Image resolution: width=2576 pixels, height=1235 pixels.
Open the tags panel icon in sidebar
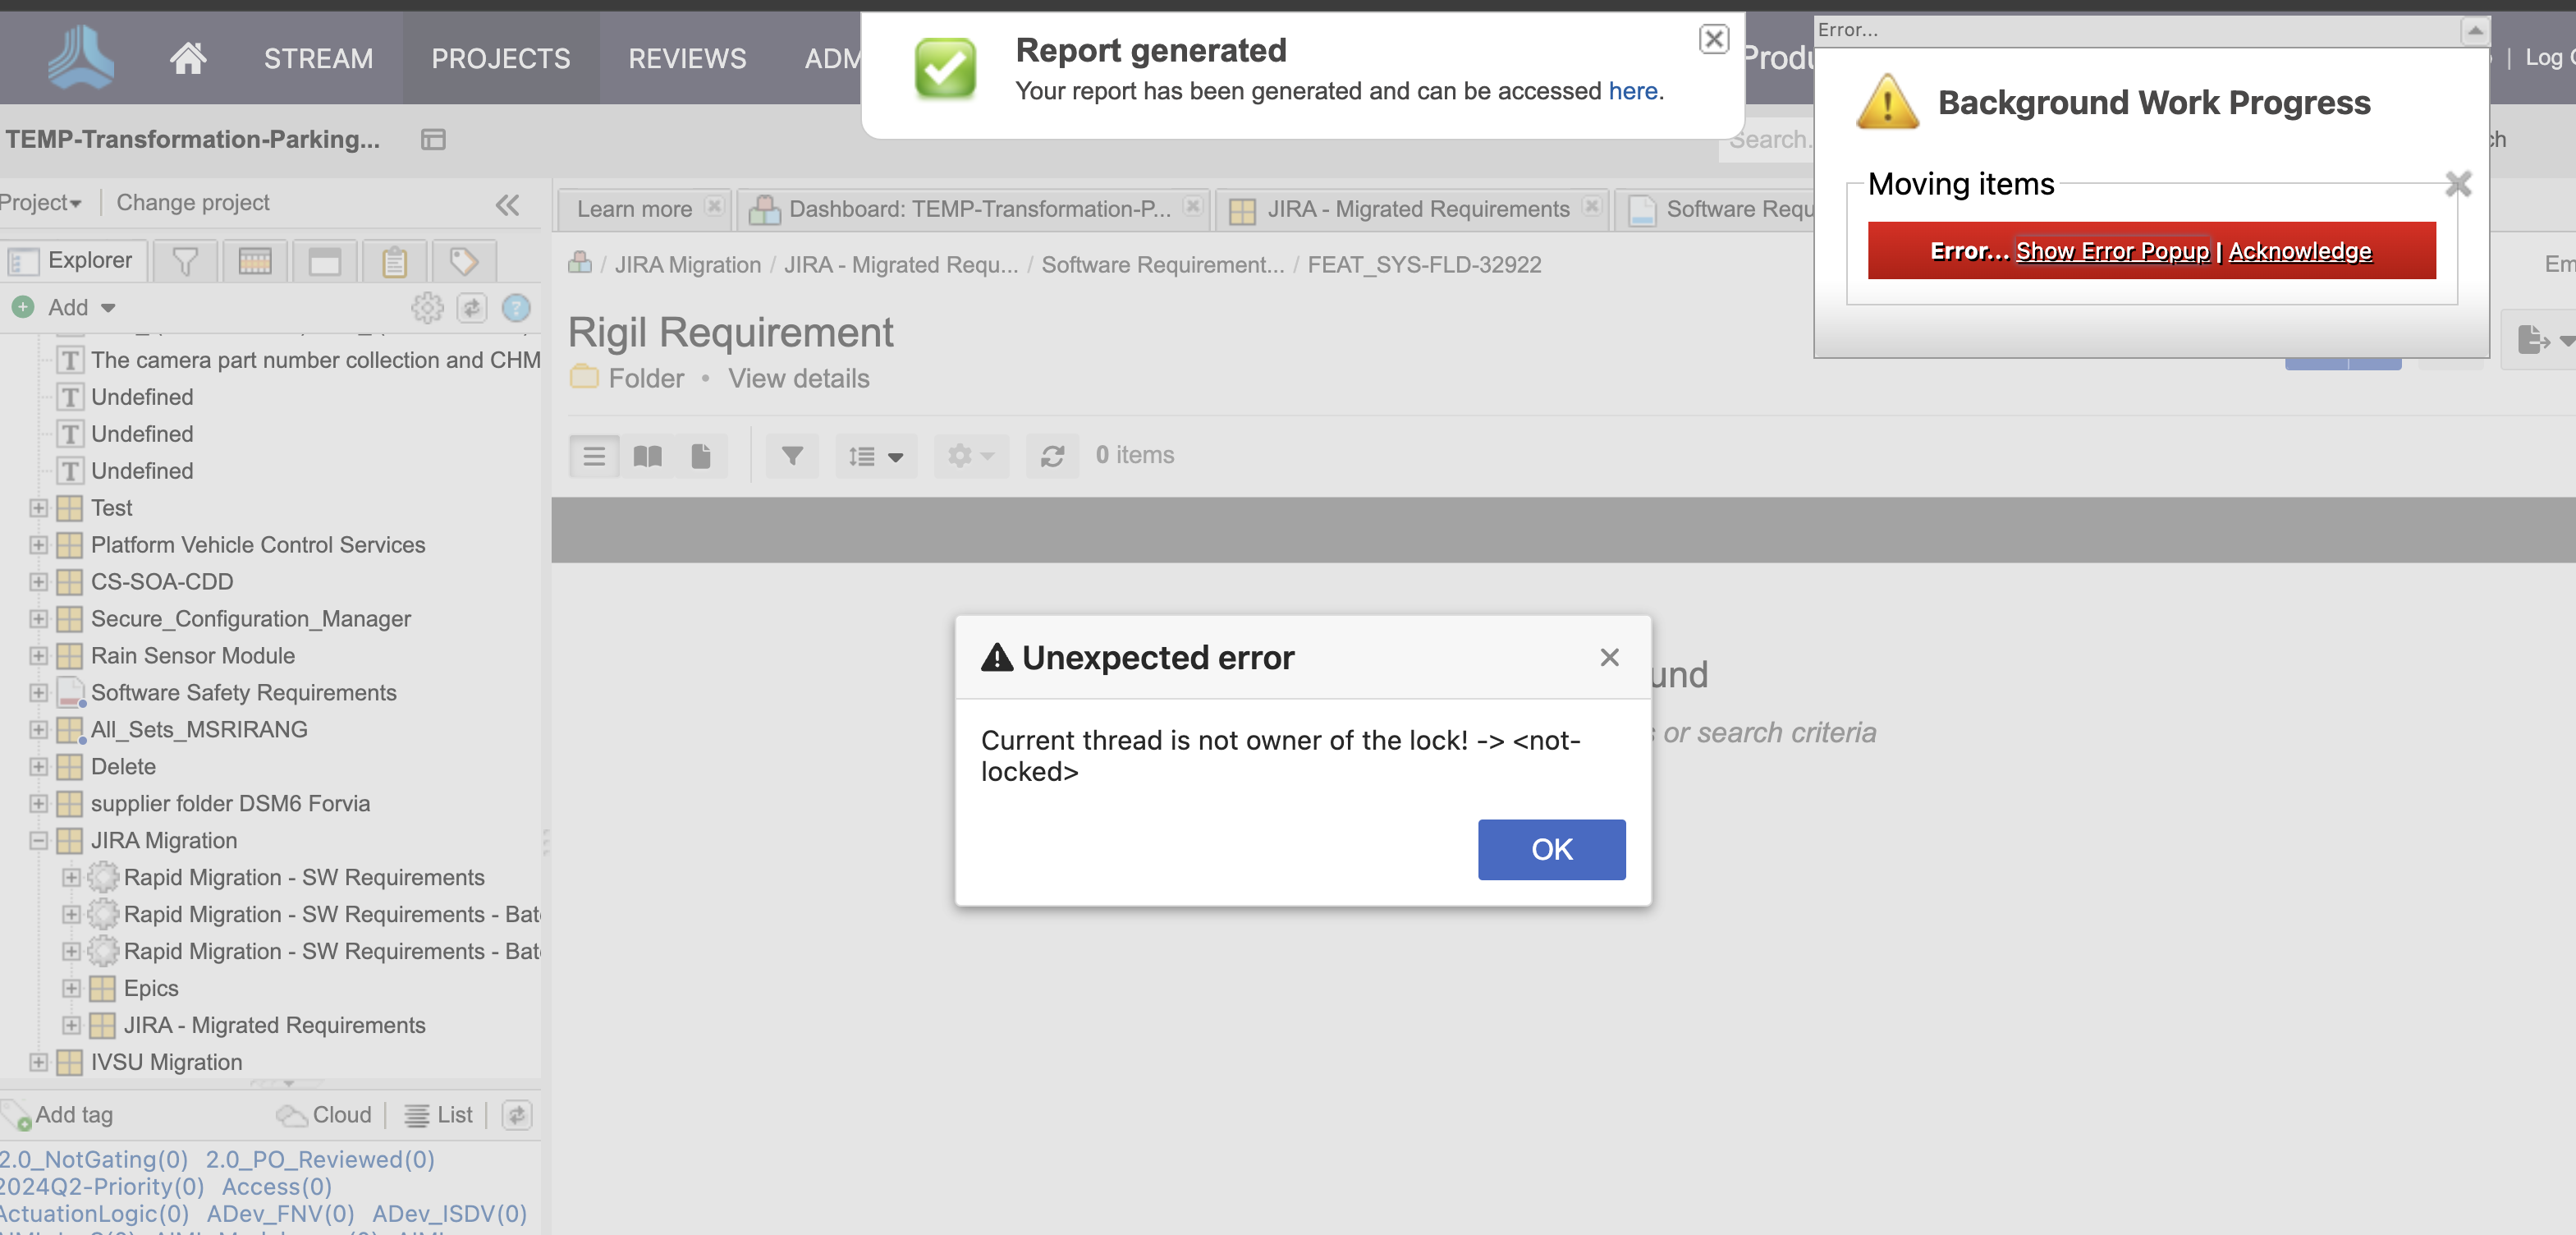[x=463, y=261]
